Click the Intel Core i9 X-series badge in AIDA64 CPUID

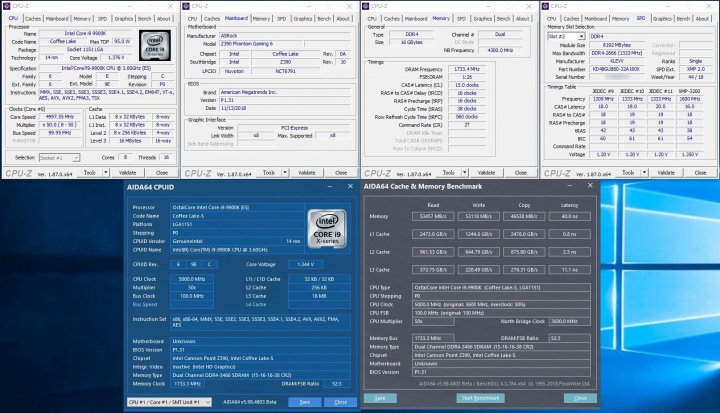click(326, 228)
